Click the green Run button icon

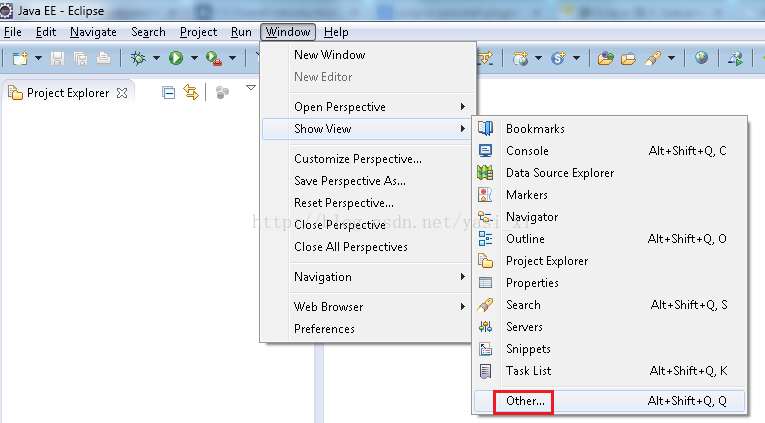click(x=176, y=59)
